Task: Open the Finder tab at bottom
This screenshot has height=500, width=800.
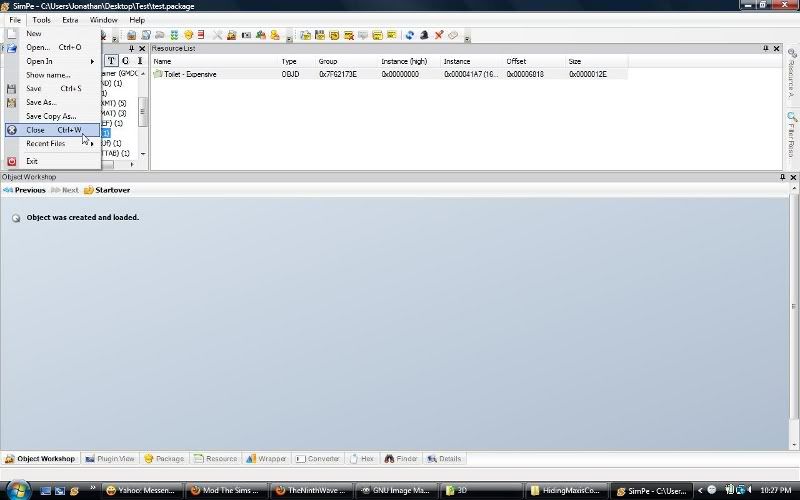Action: [401, 459]
